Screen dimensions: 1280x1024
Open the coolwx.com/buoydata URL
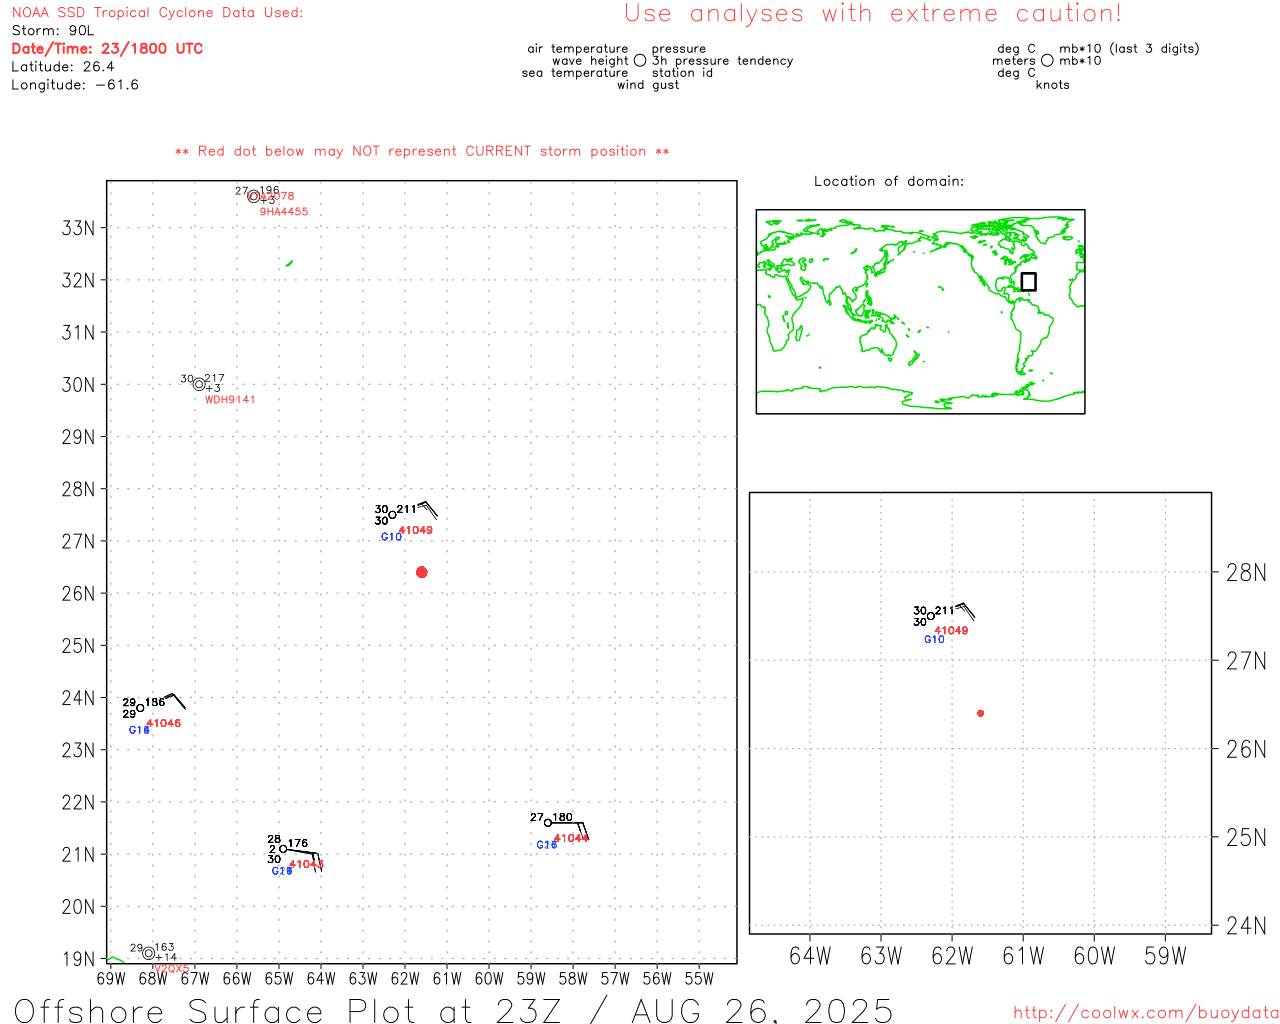1146,1013
